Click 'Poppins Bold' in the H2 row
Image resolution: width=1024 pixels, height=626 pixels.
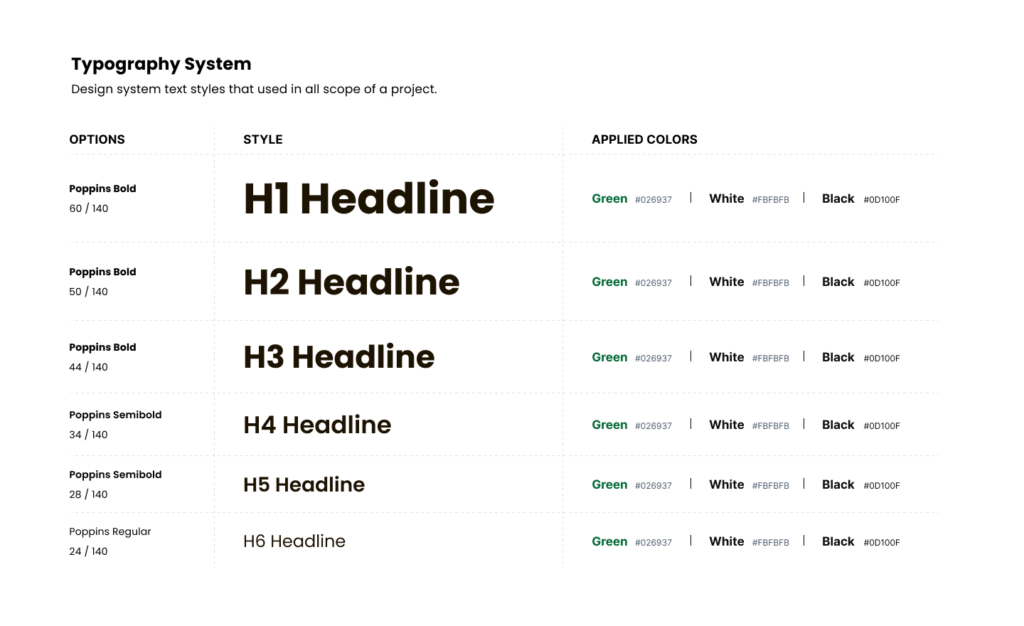click(103, 272)
